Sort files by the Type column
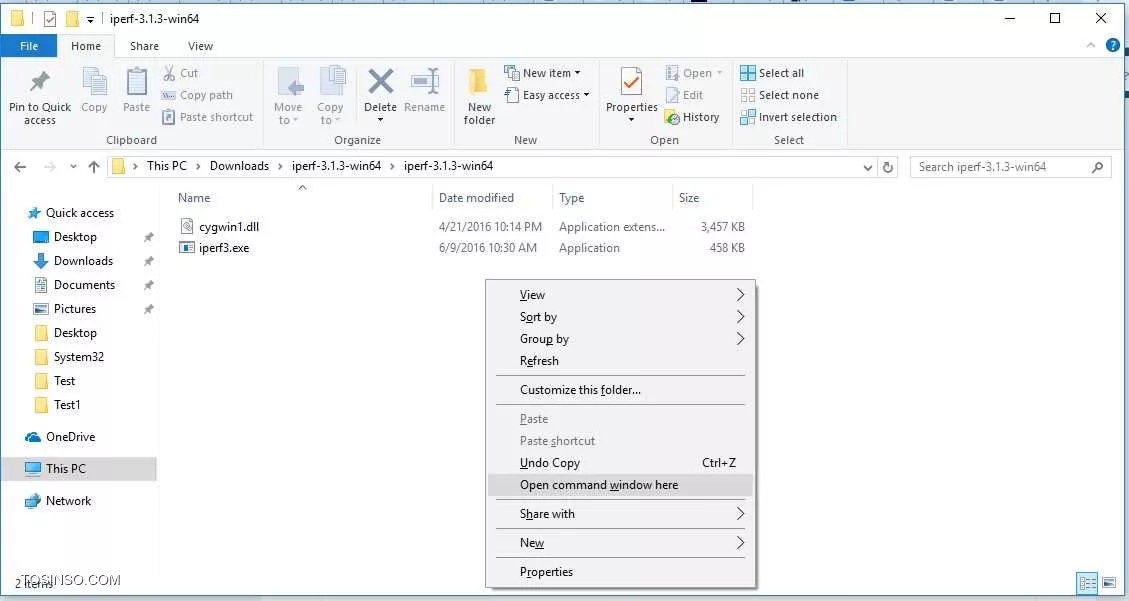Screen dimensions: 1129x601 point(613,198)
